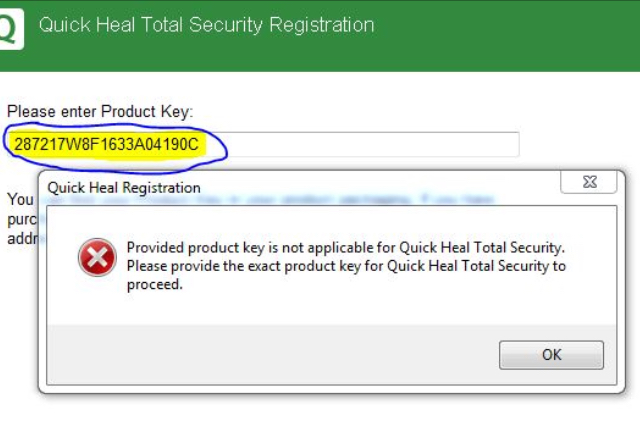640x431 pixels.
Task: Click inside the Product Key input field
Action: [x=360, y=145]
